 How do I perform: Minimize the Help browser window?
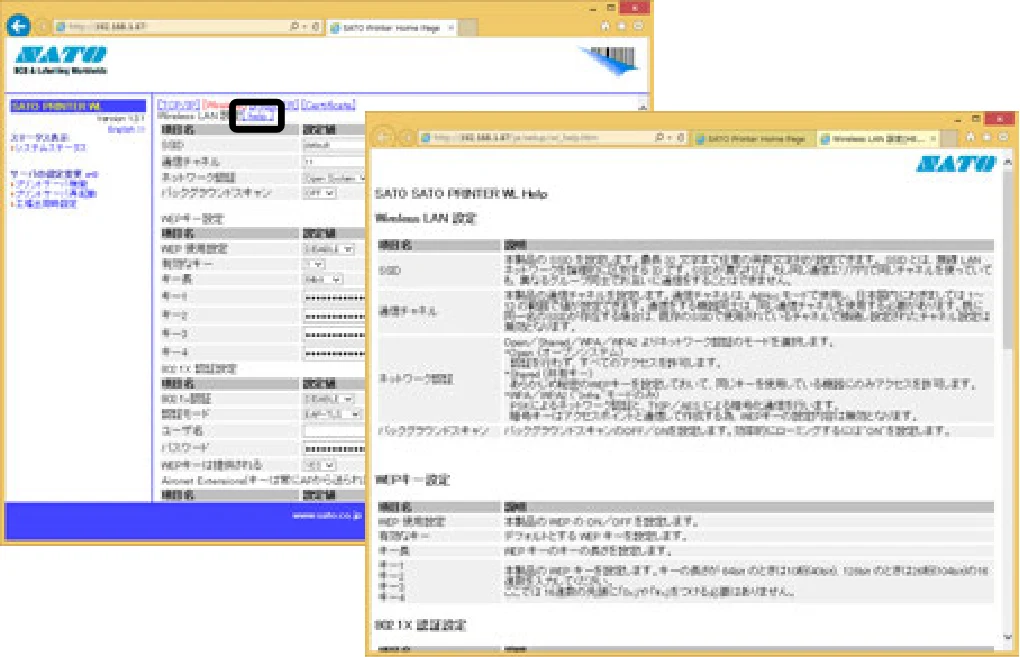click(x=958, y=120)
